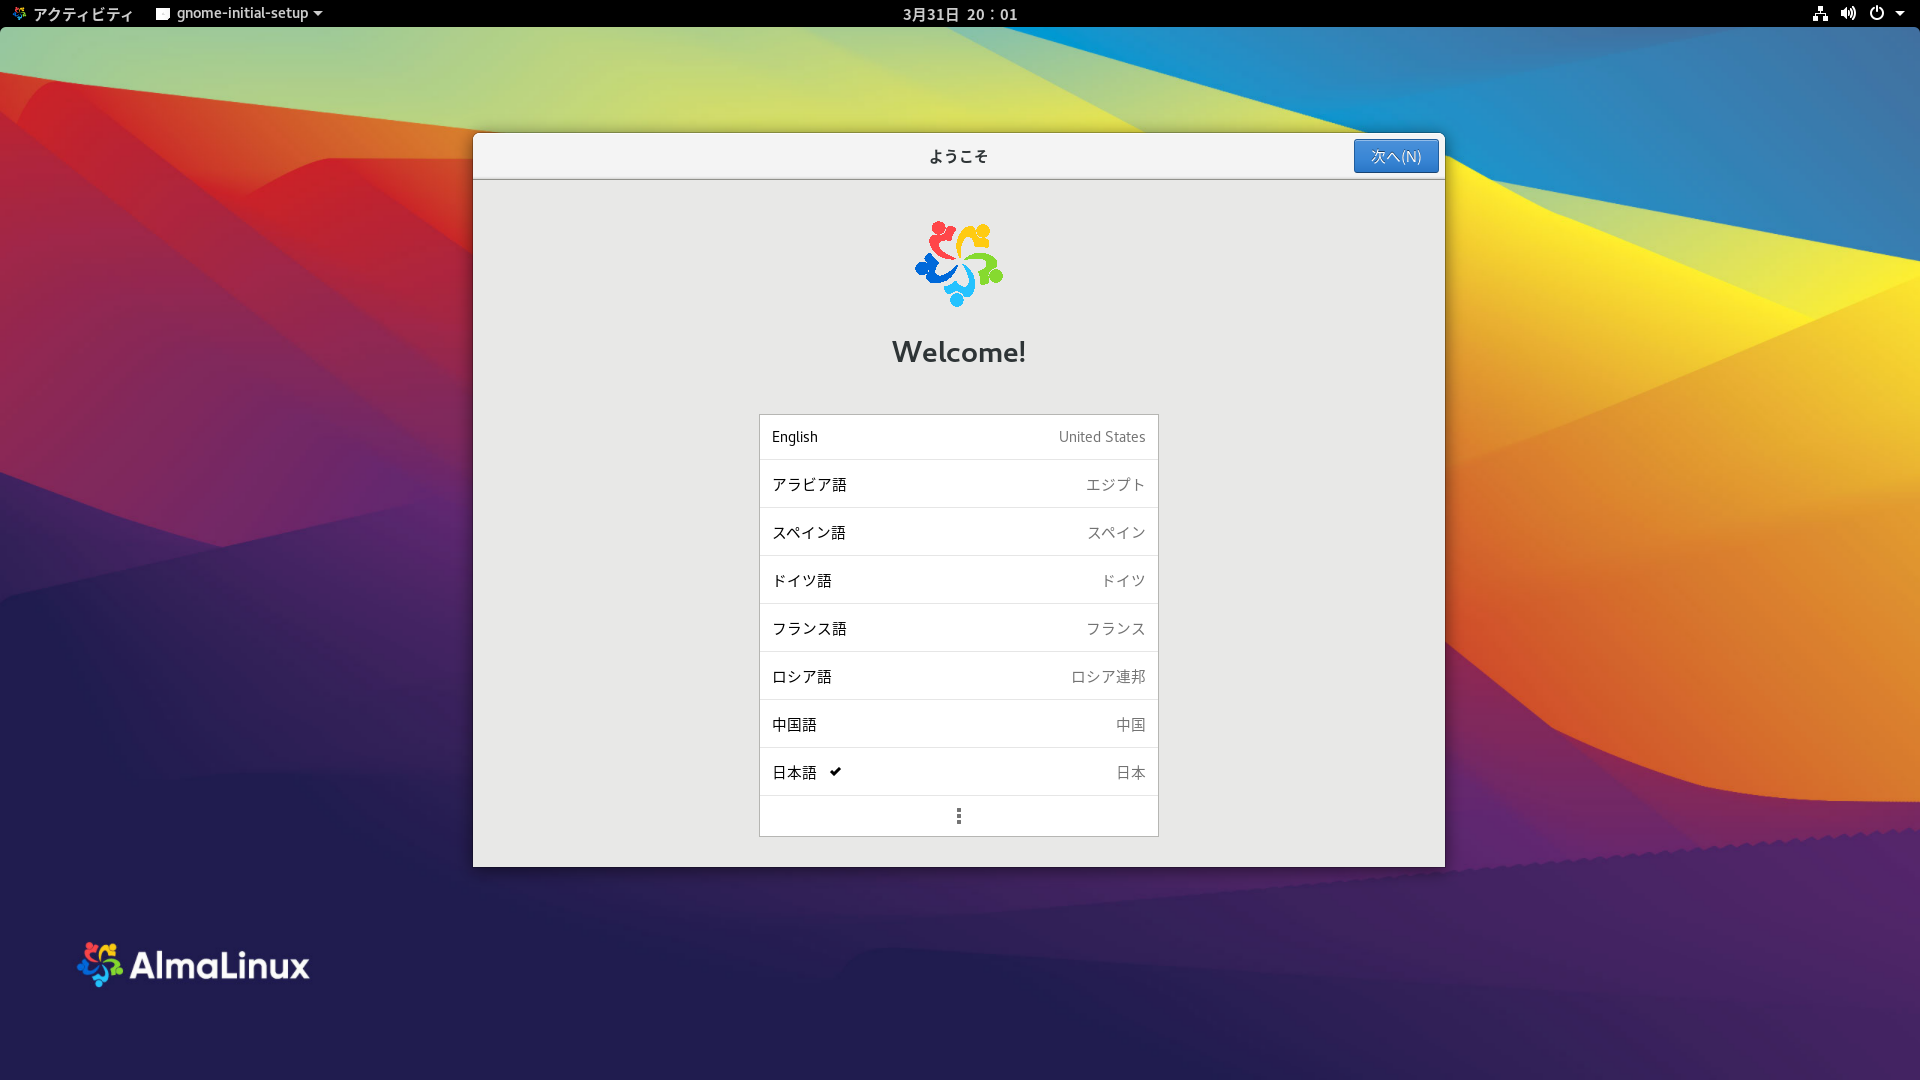The width and height of the screenshot is (1920, 1080).
Task: Click the checkmark beside 日本語
Action: tap(835, 772)
